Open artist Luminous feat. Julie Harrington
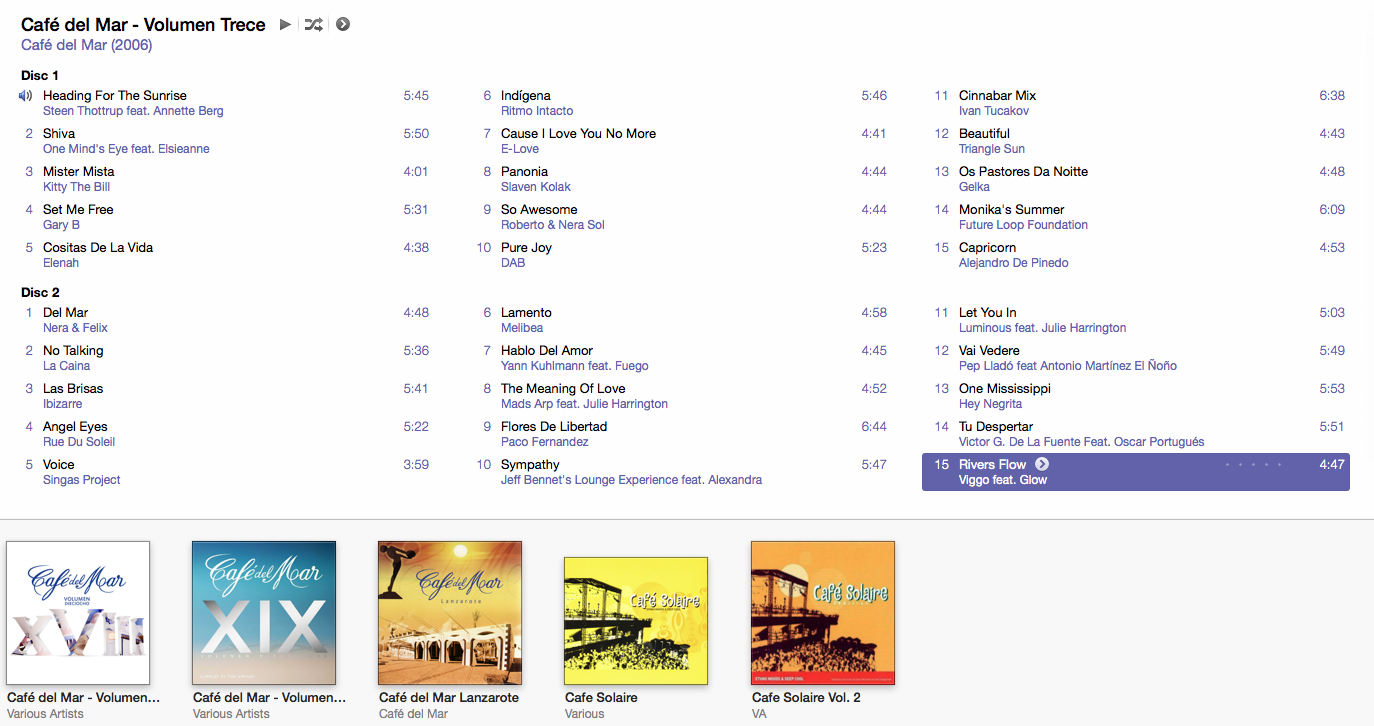This screenshot has height=726, width=1374. [1042, 328]
